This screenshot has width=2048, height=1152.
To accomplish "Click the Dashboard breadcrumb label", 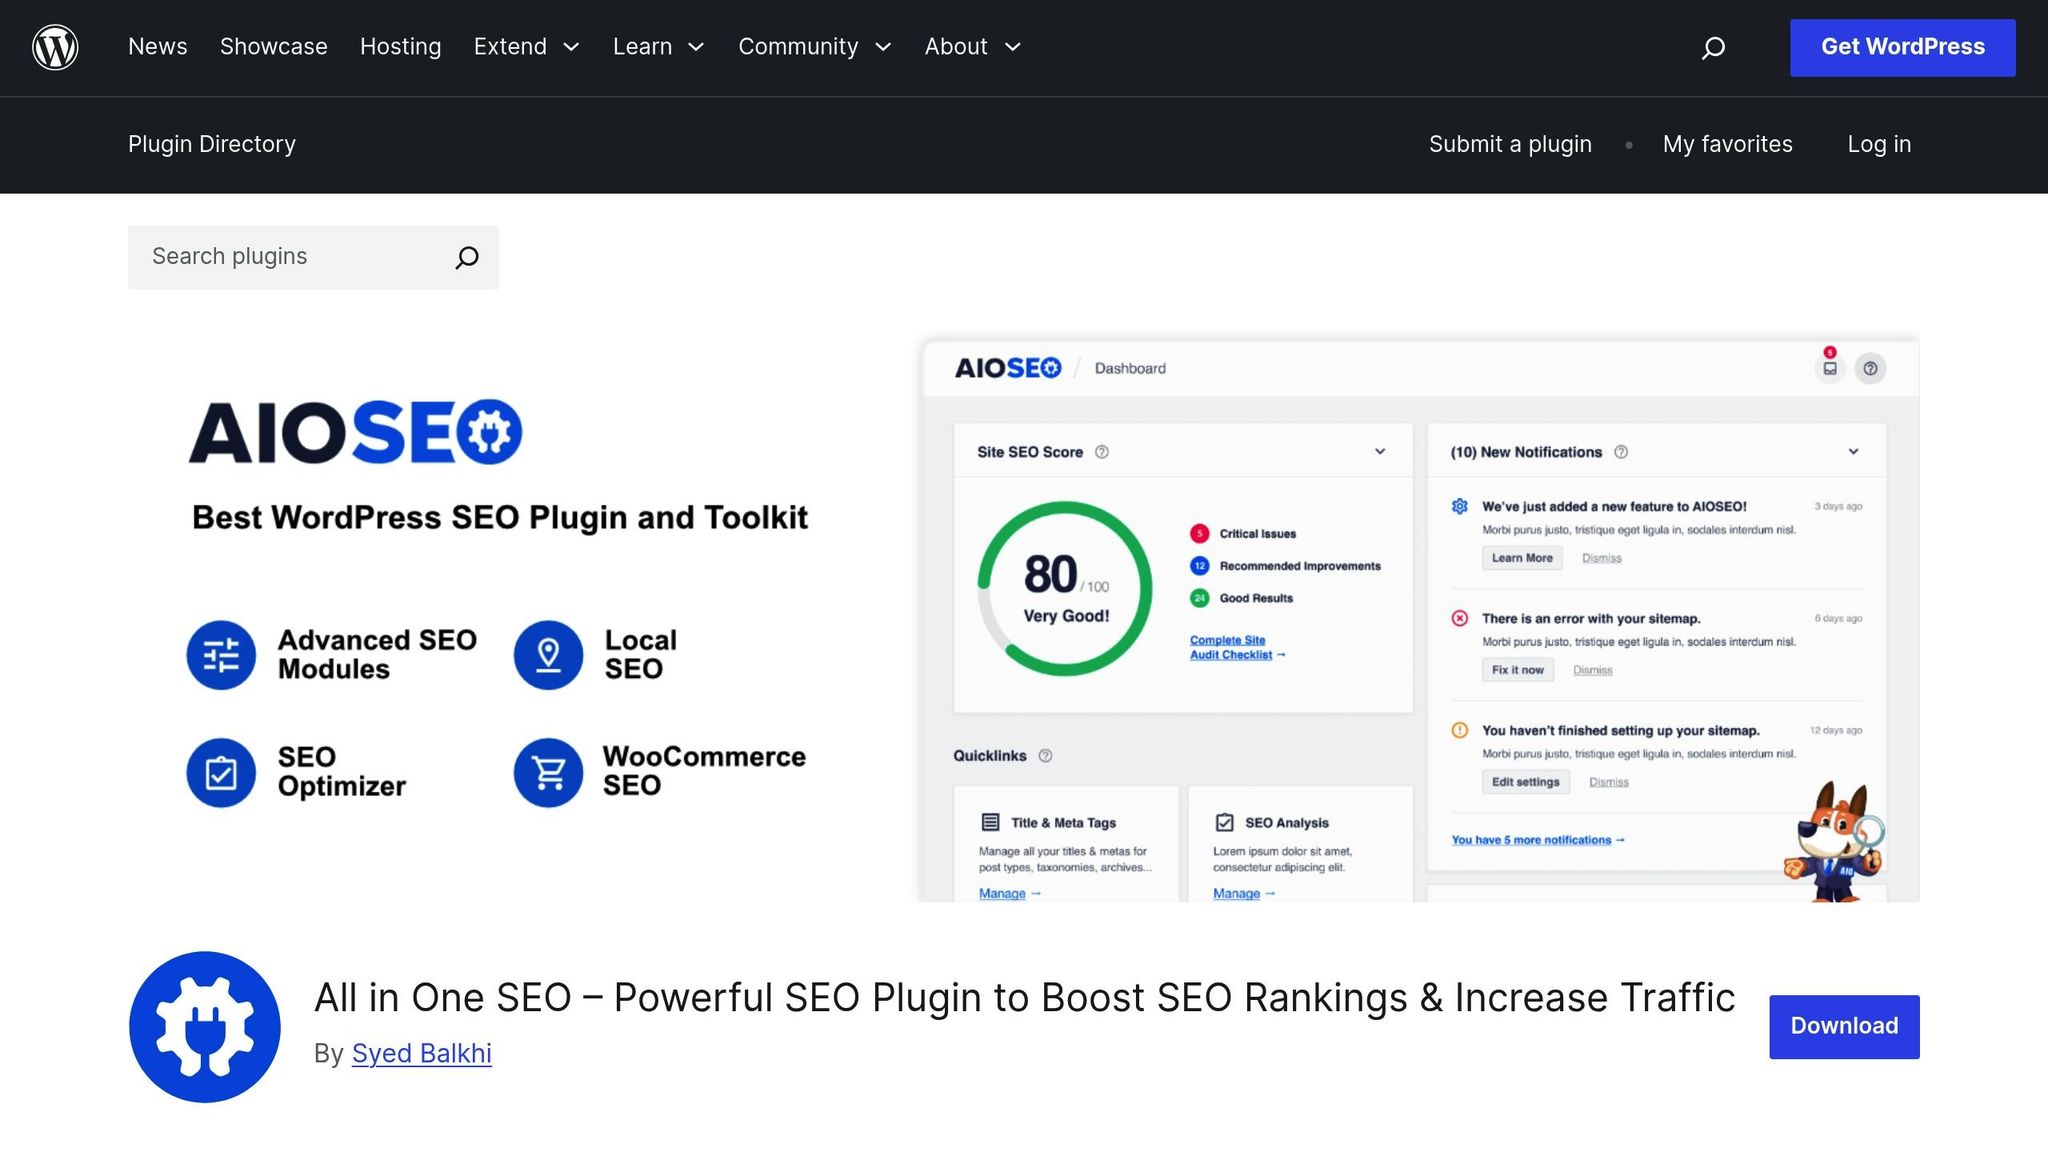I will coord(1130,368).
